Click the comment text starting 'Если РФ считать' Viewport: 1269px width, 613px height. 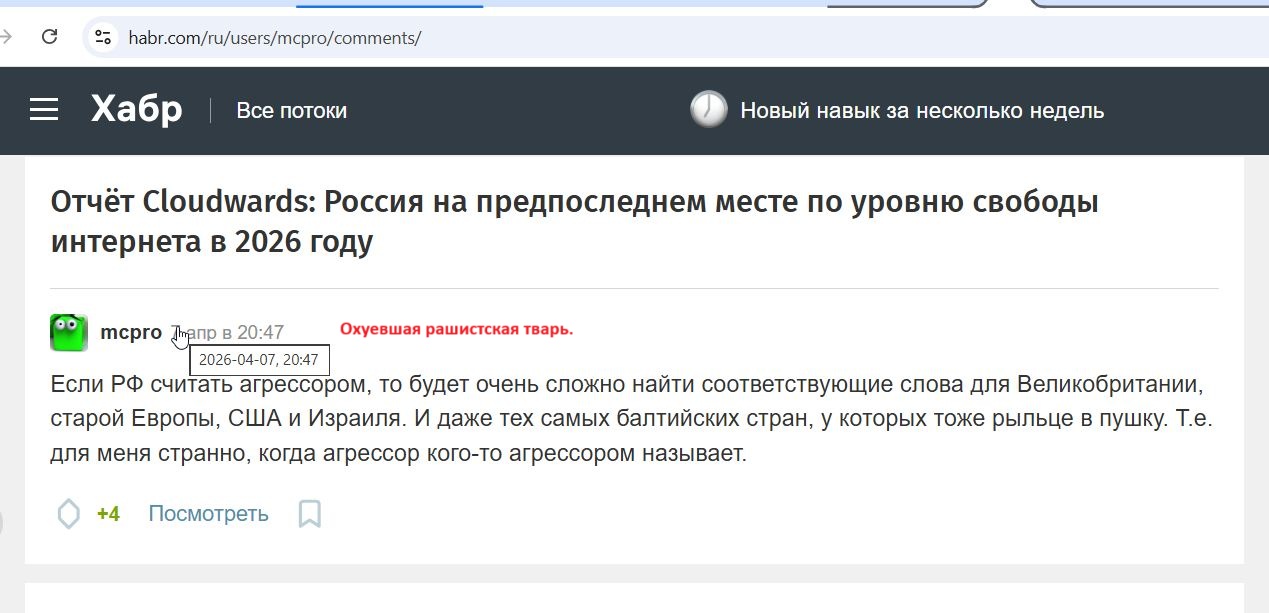pyautogui.click(x=631, y=419)
